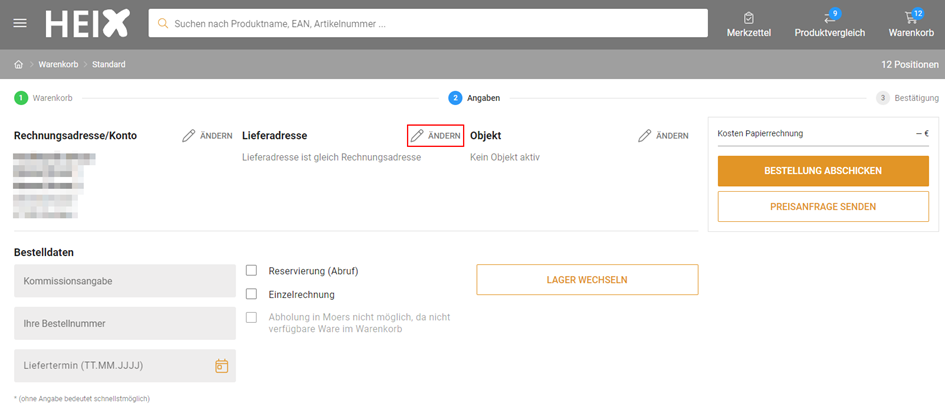
Task: Open the Merkzettel wishlist icon
Action: 748,24
